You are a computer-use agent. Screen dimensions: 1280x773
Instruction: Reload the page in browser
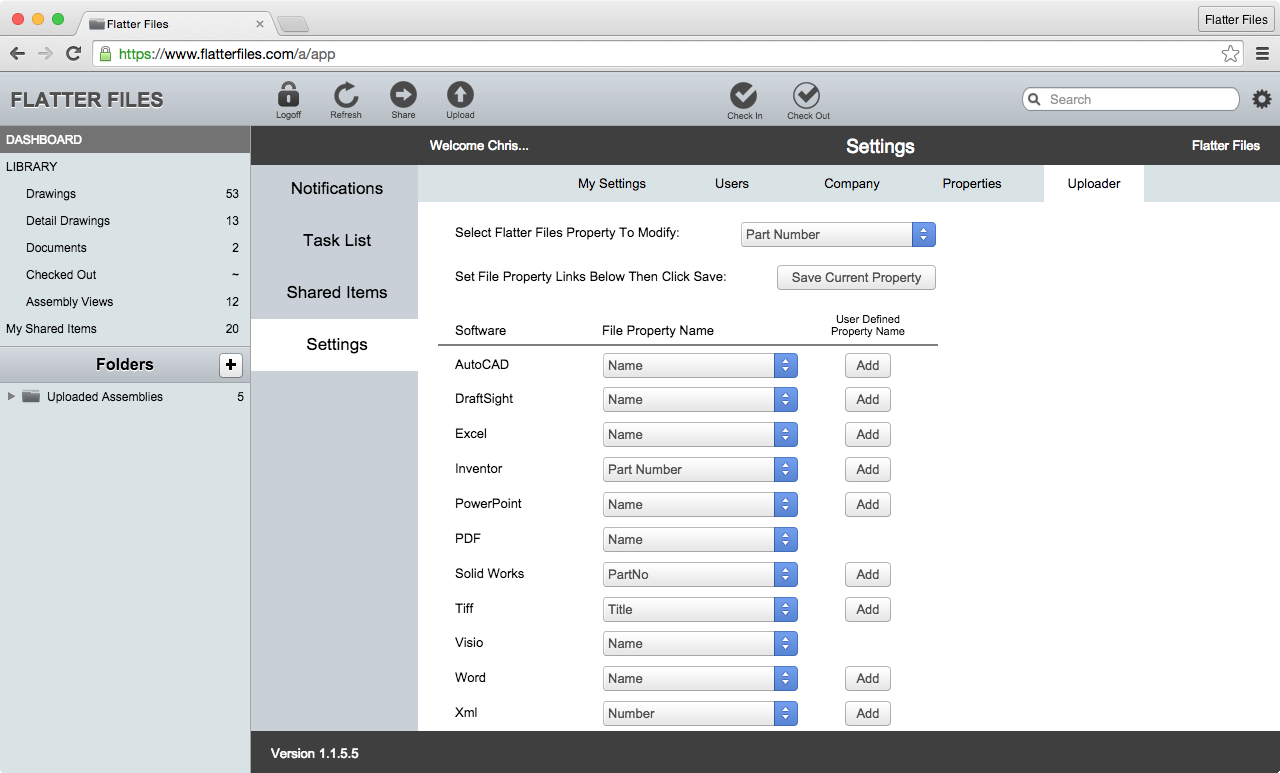click(73, 54)
